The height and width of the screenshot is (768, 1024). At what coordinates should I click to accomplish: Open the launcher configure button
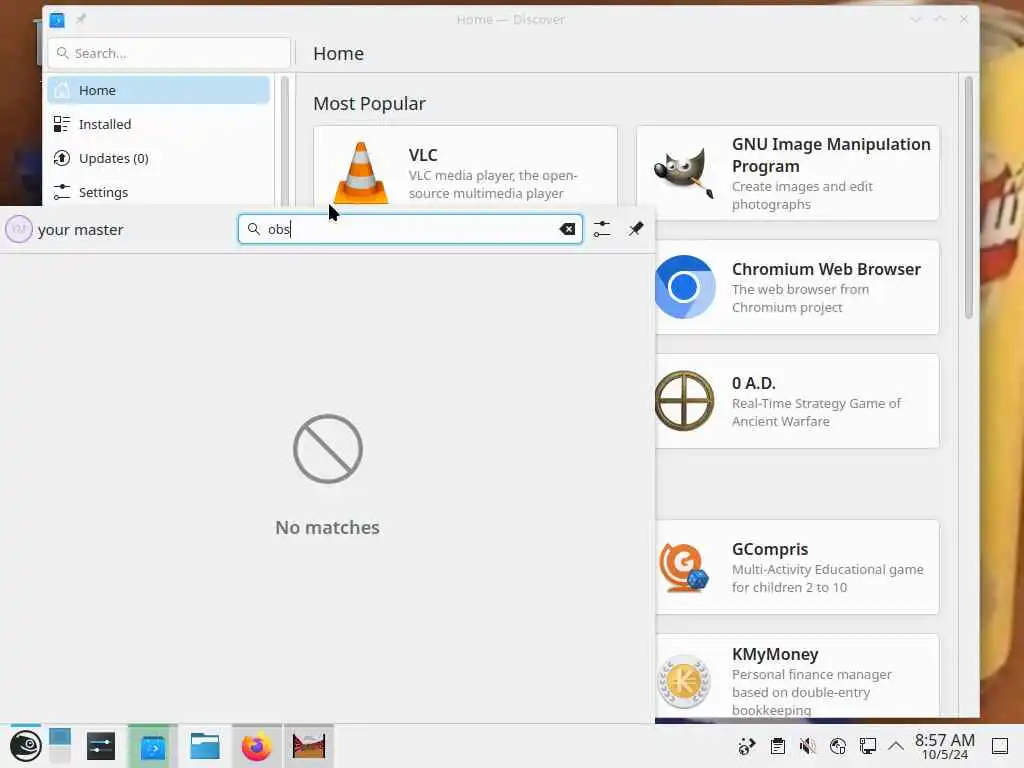[602, 229]
